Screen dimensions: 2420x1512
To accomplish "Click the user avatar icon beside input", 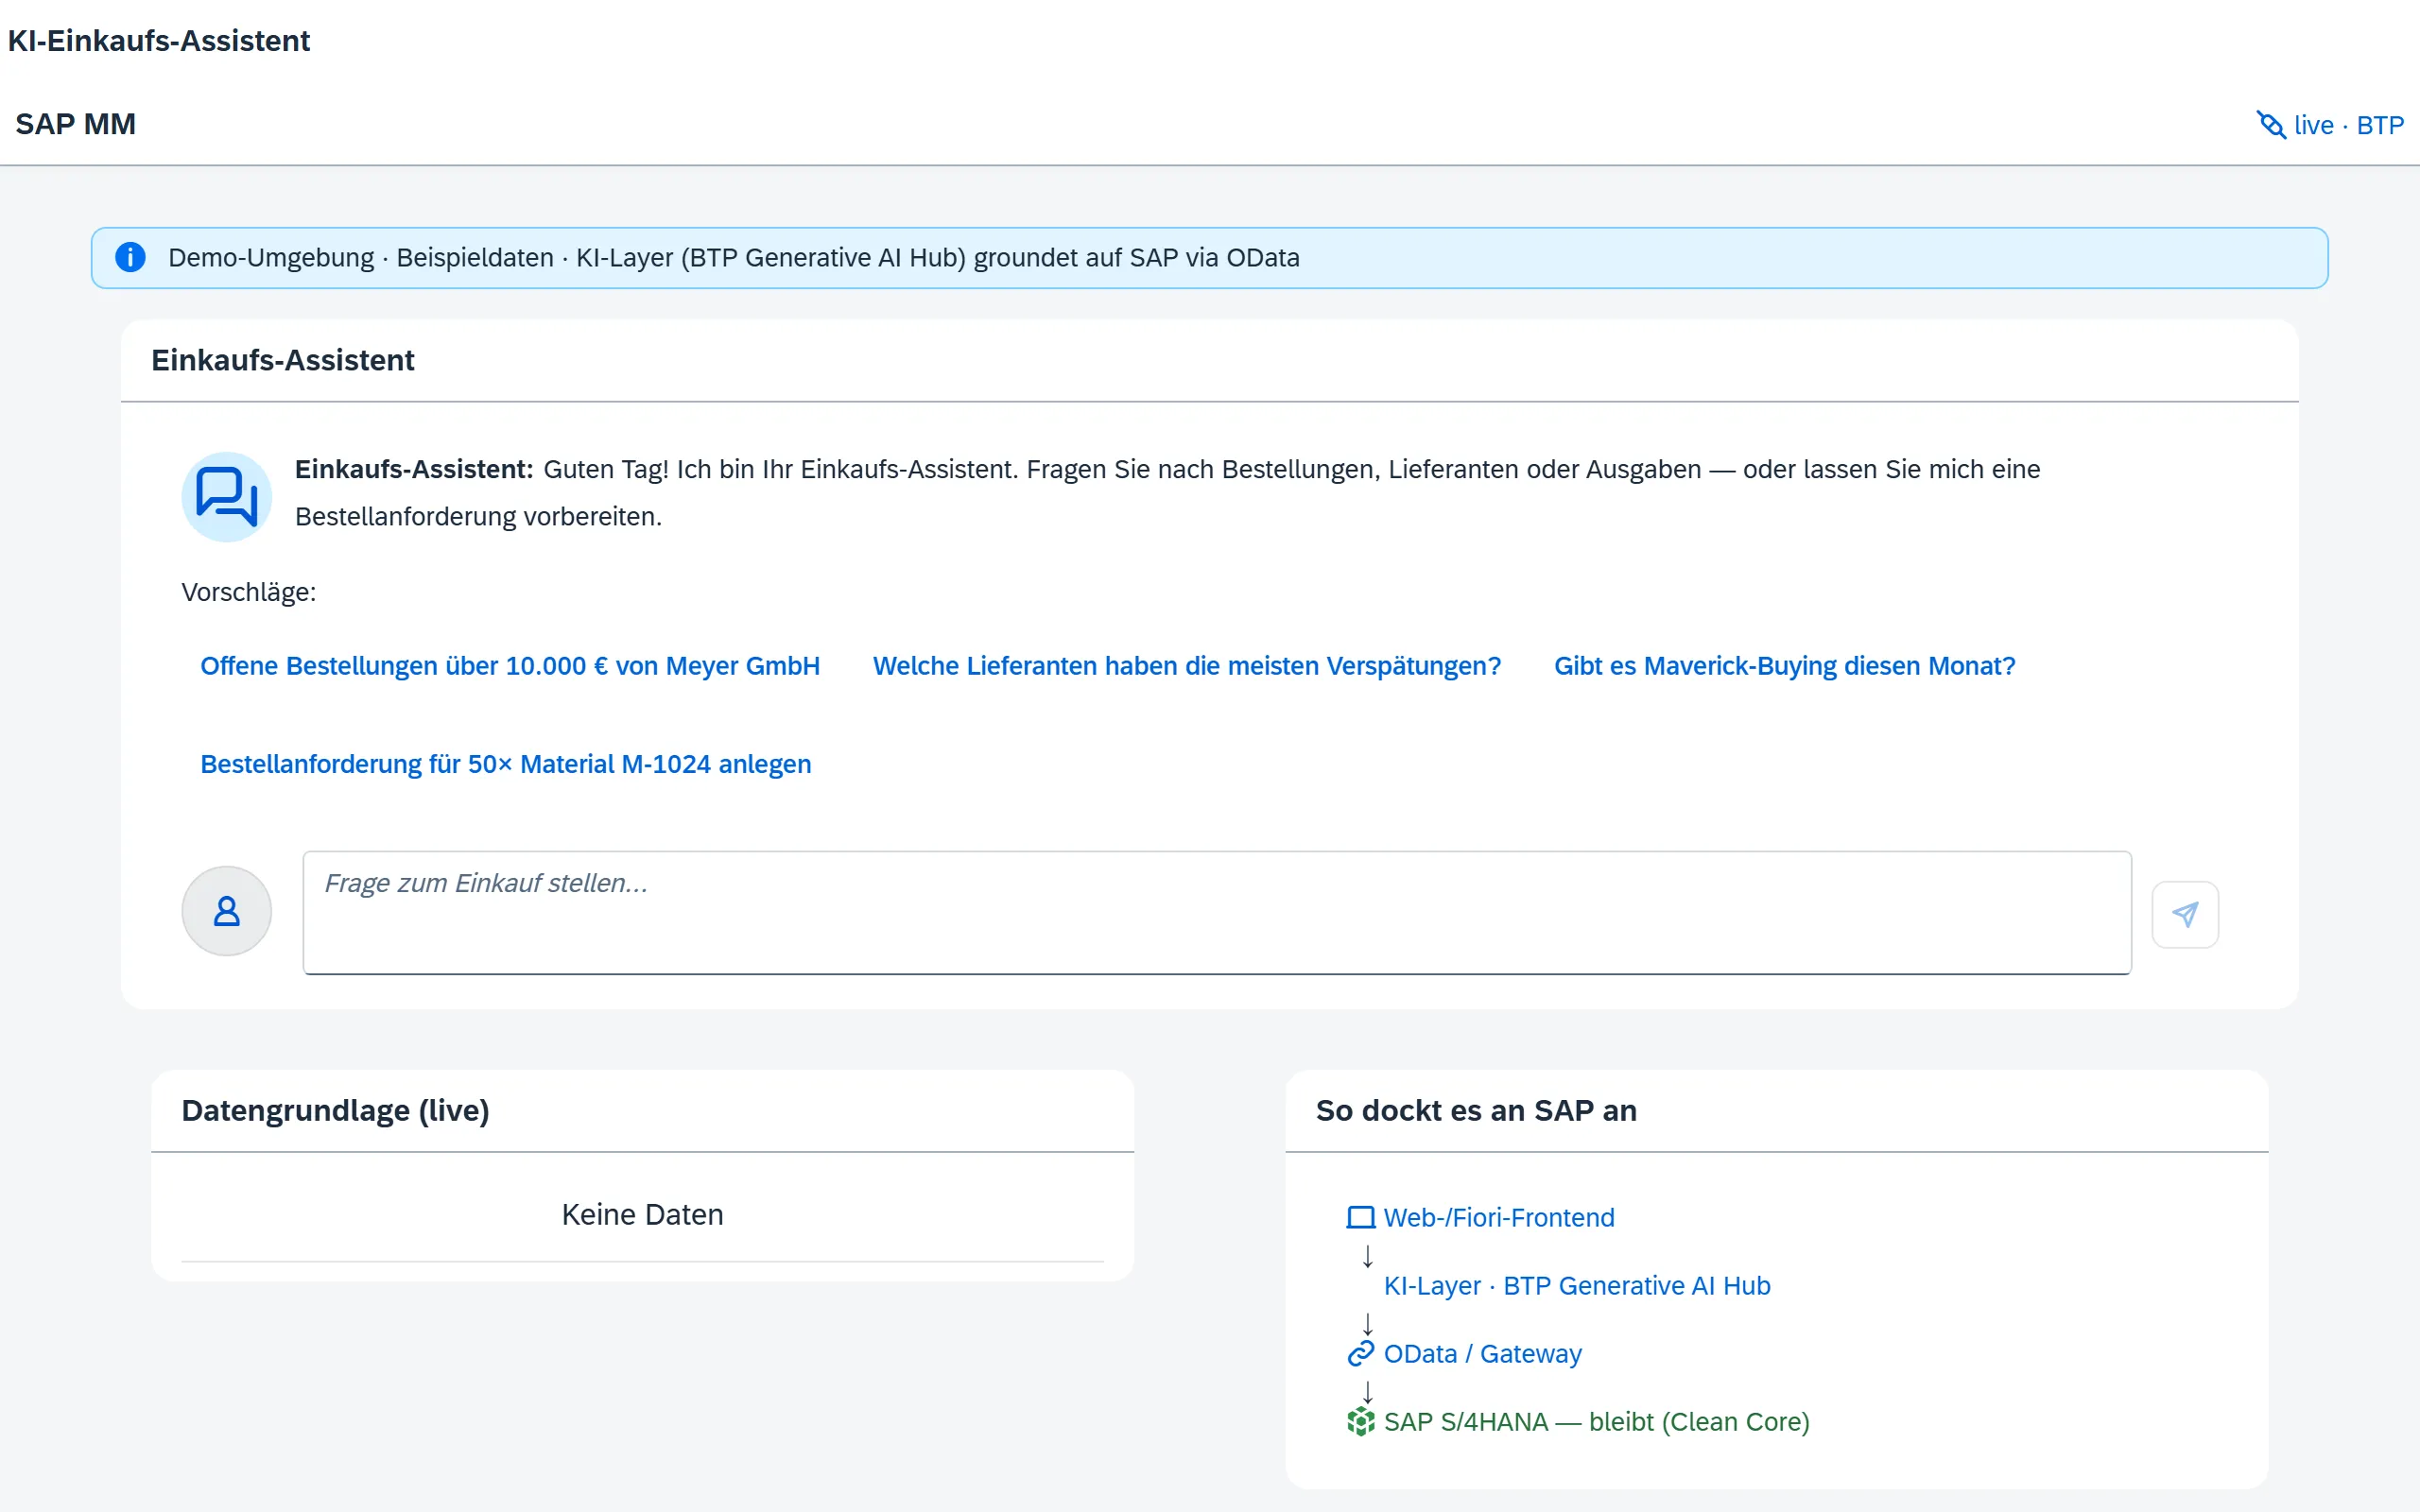I will (x=227, y=911).
